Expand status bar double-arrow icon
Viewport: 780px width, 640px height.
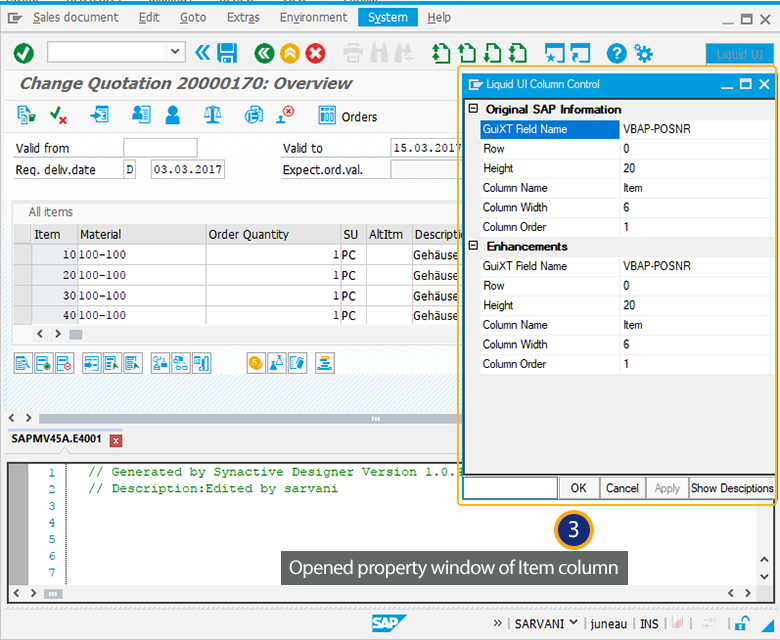(497, 623)
